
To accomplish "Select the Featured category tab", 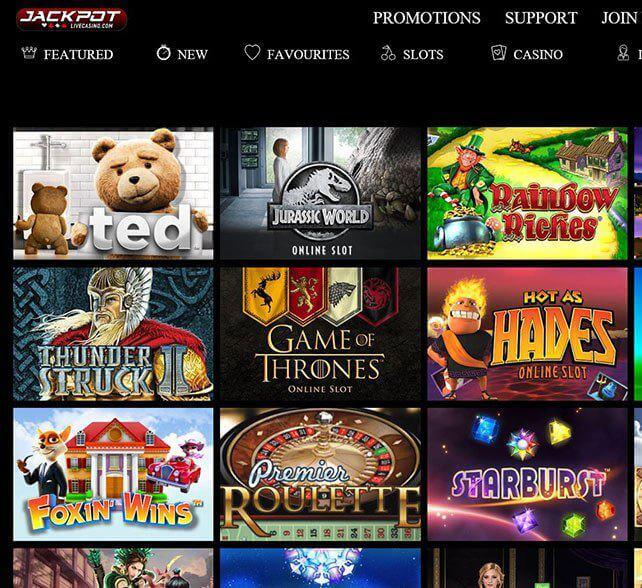I will pyautogui.click(x=79, y=54).
